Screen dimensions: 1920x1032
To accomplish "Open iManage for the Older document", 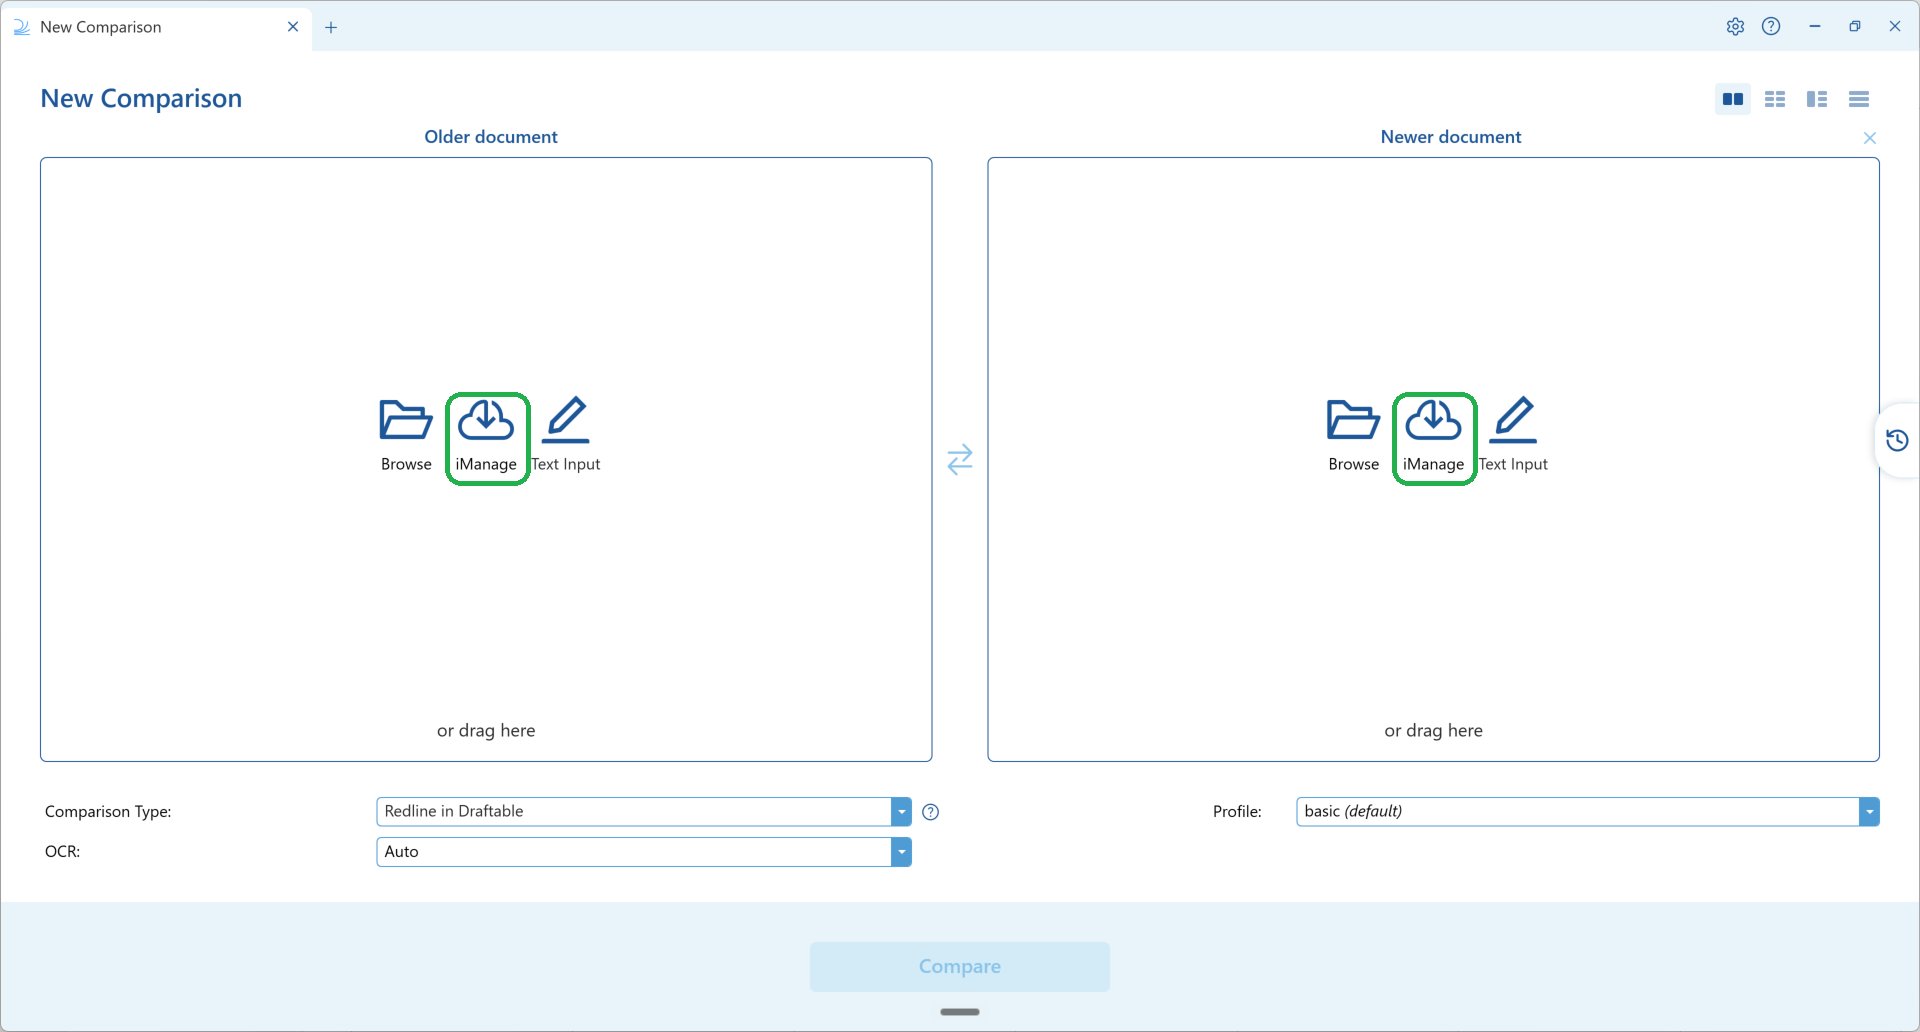I will click(486, 437).
